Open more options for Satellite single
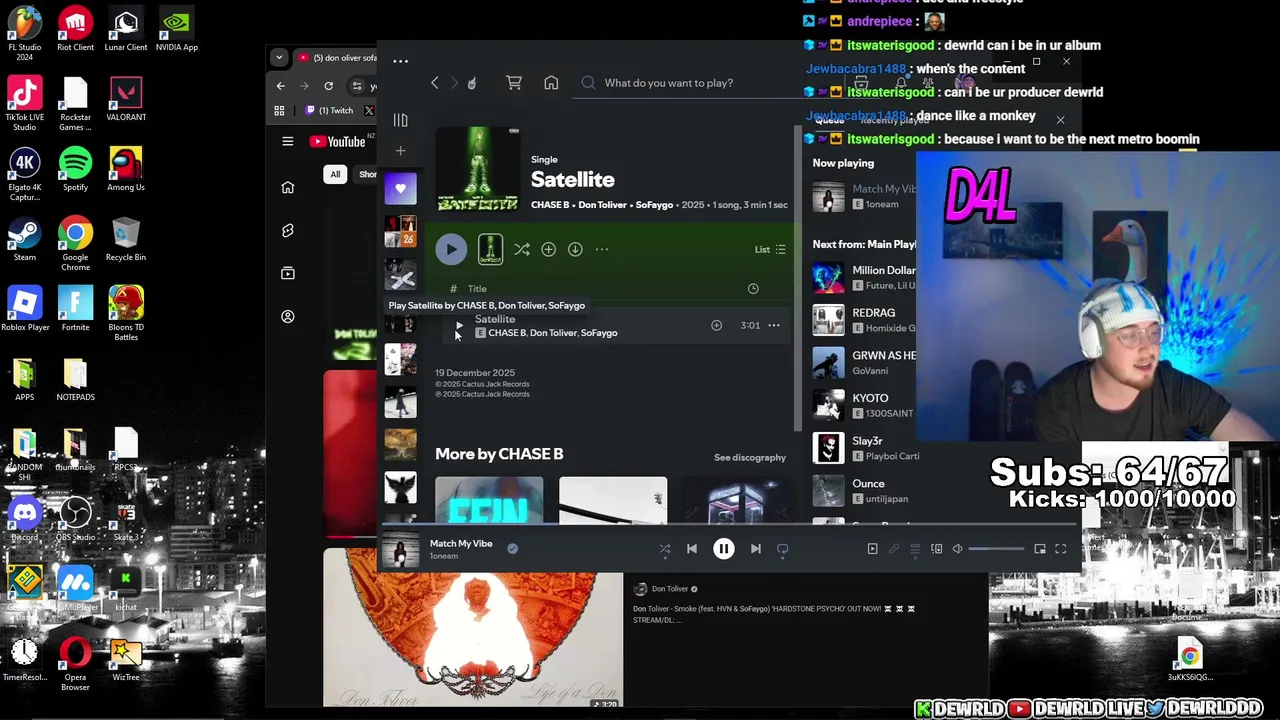 click(x=602, y=250)
